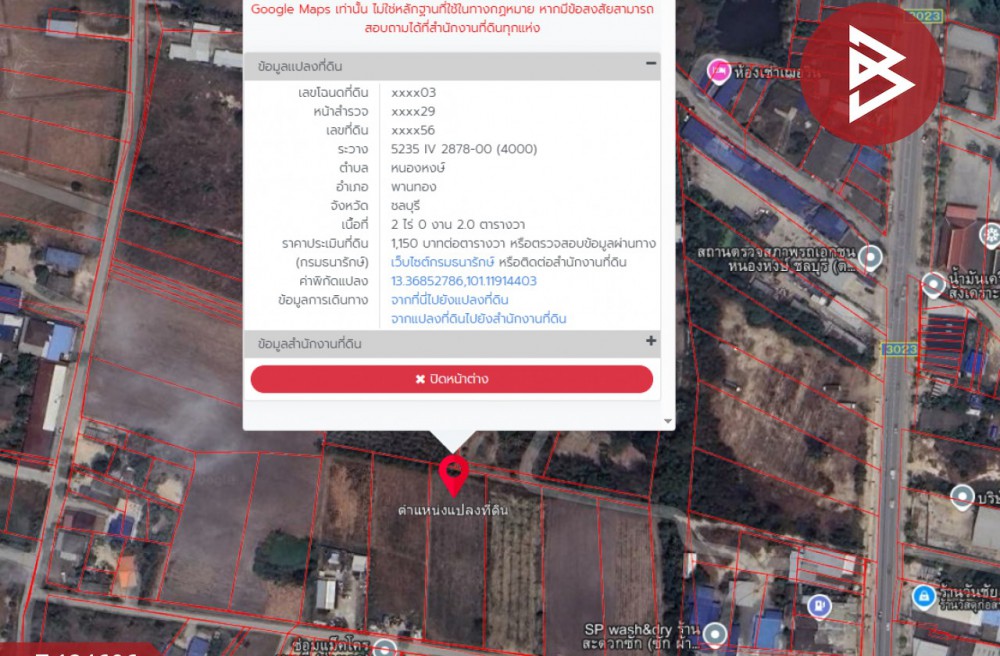Screen dimensions: 1000x656
Task: Click the gray marker above the shopping marker
Action: tap(962, 496)
